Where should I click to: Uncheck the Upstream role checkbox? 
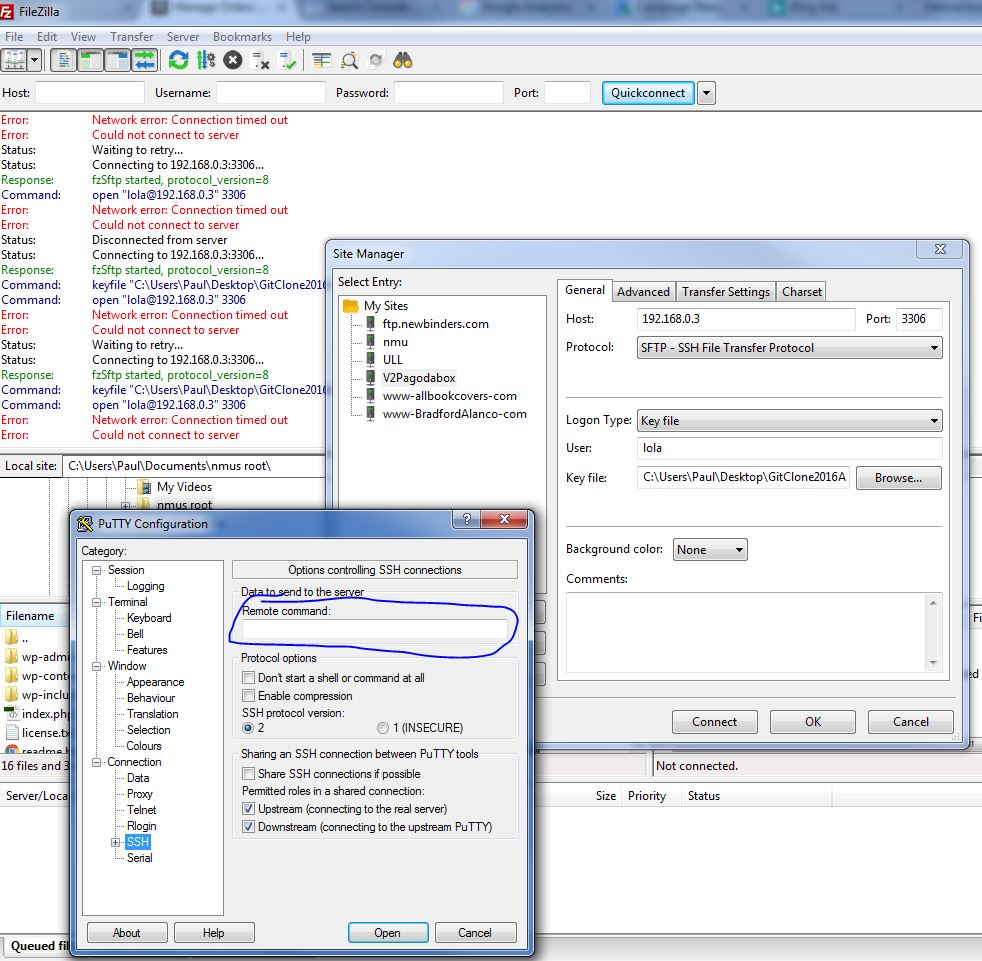[x=249, y=809]
